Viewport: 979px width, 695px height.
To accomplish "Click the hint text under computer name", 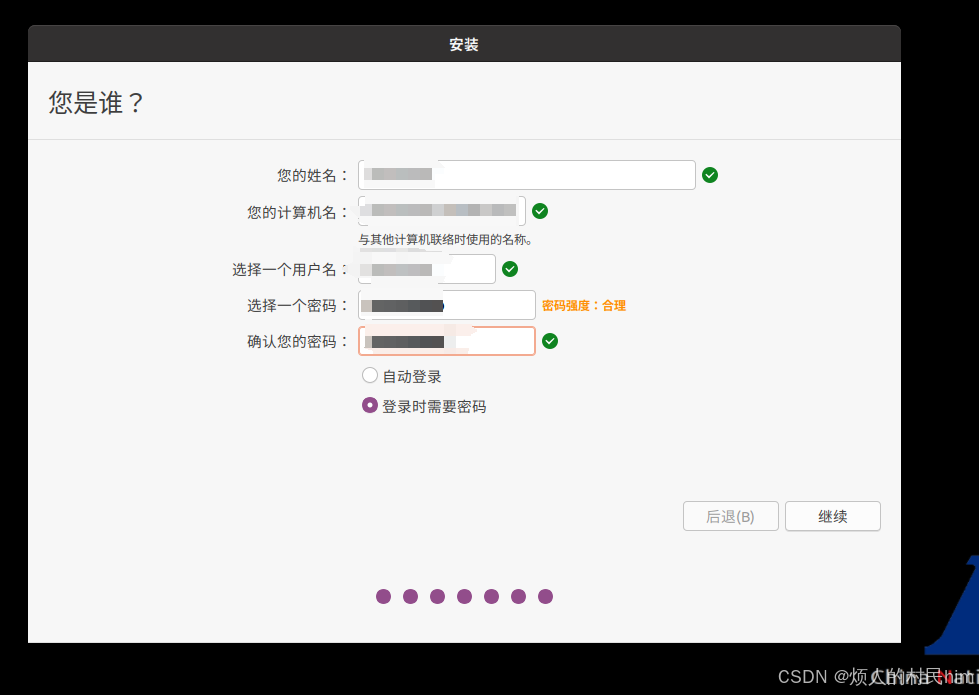I will (x=446, y=240).
